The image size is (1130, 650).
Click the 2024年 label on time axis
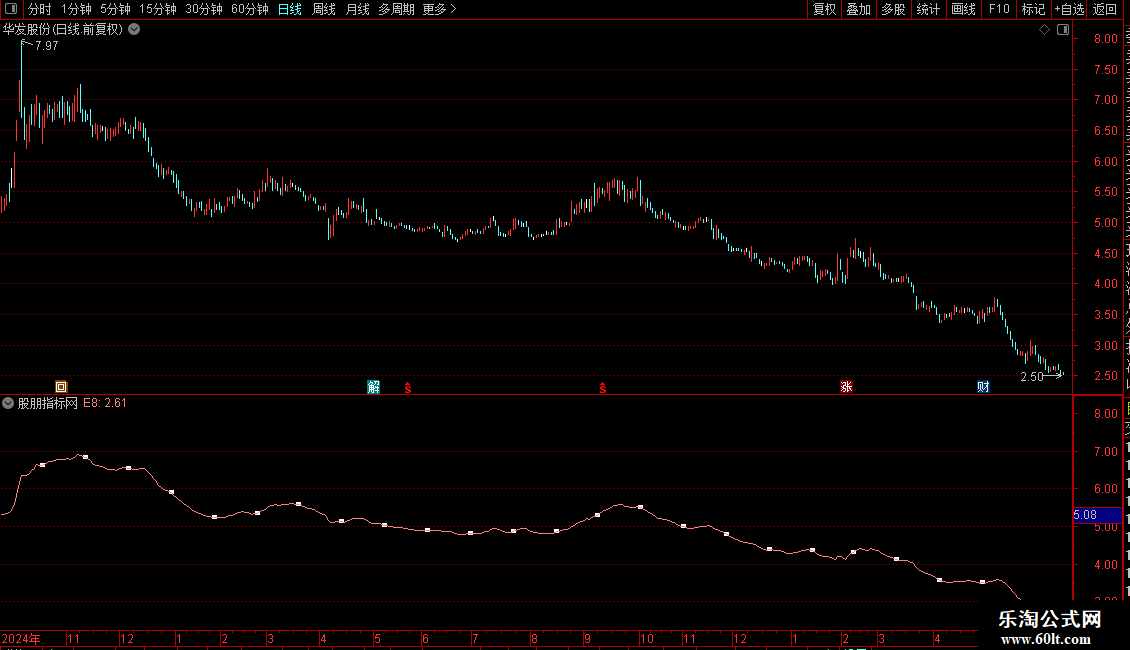[21, 639]
